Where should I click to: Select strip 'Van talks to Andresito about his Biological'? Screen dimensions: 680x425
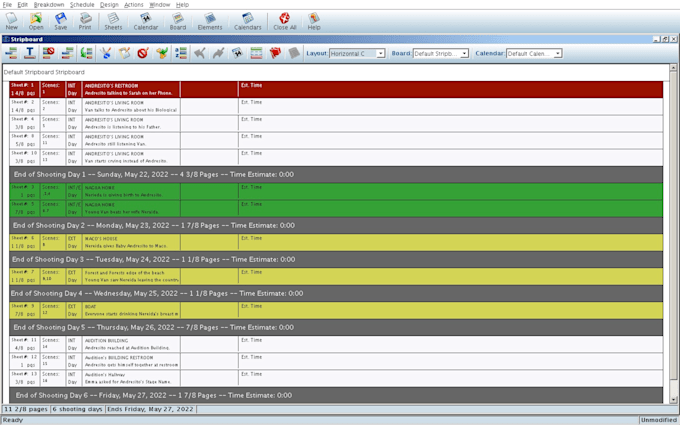[x=336, y=106]
